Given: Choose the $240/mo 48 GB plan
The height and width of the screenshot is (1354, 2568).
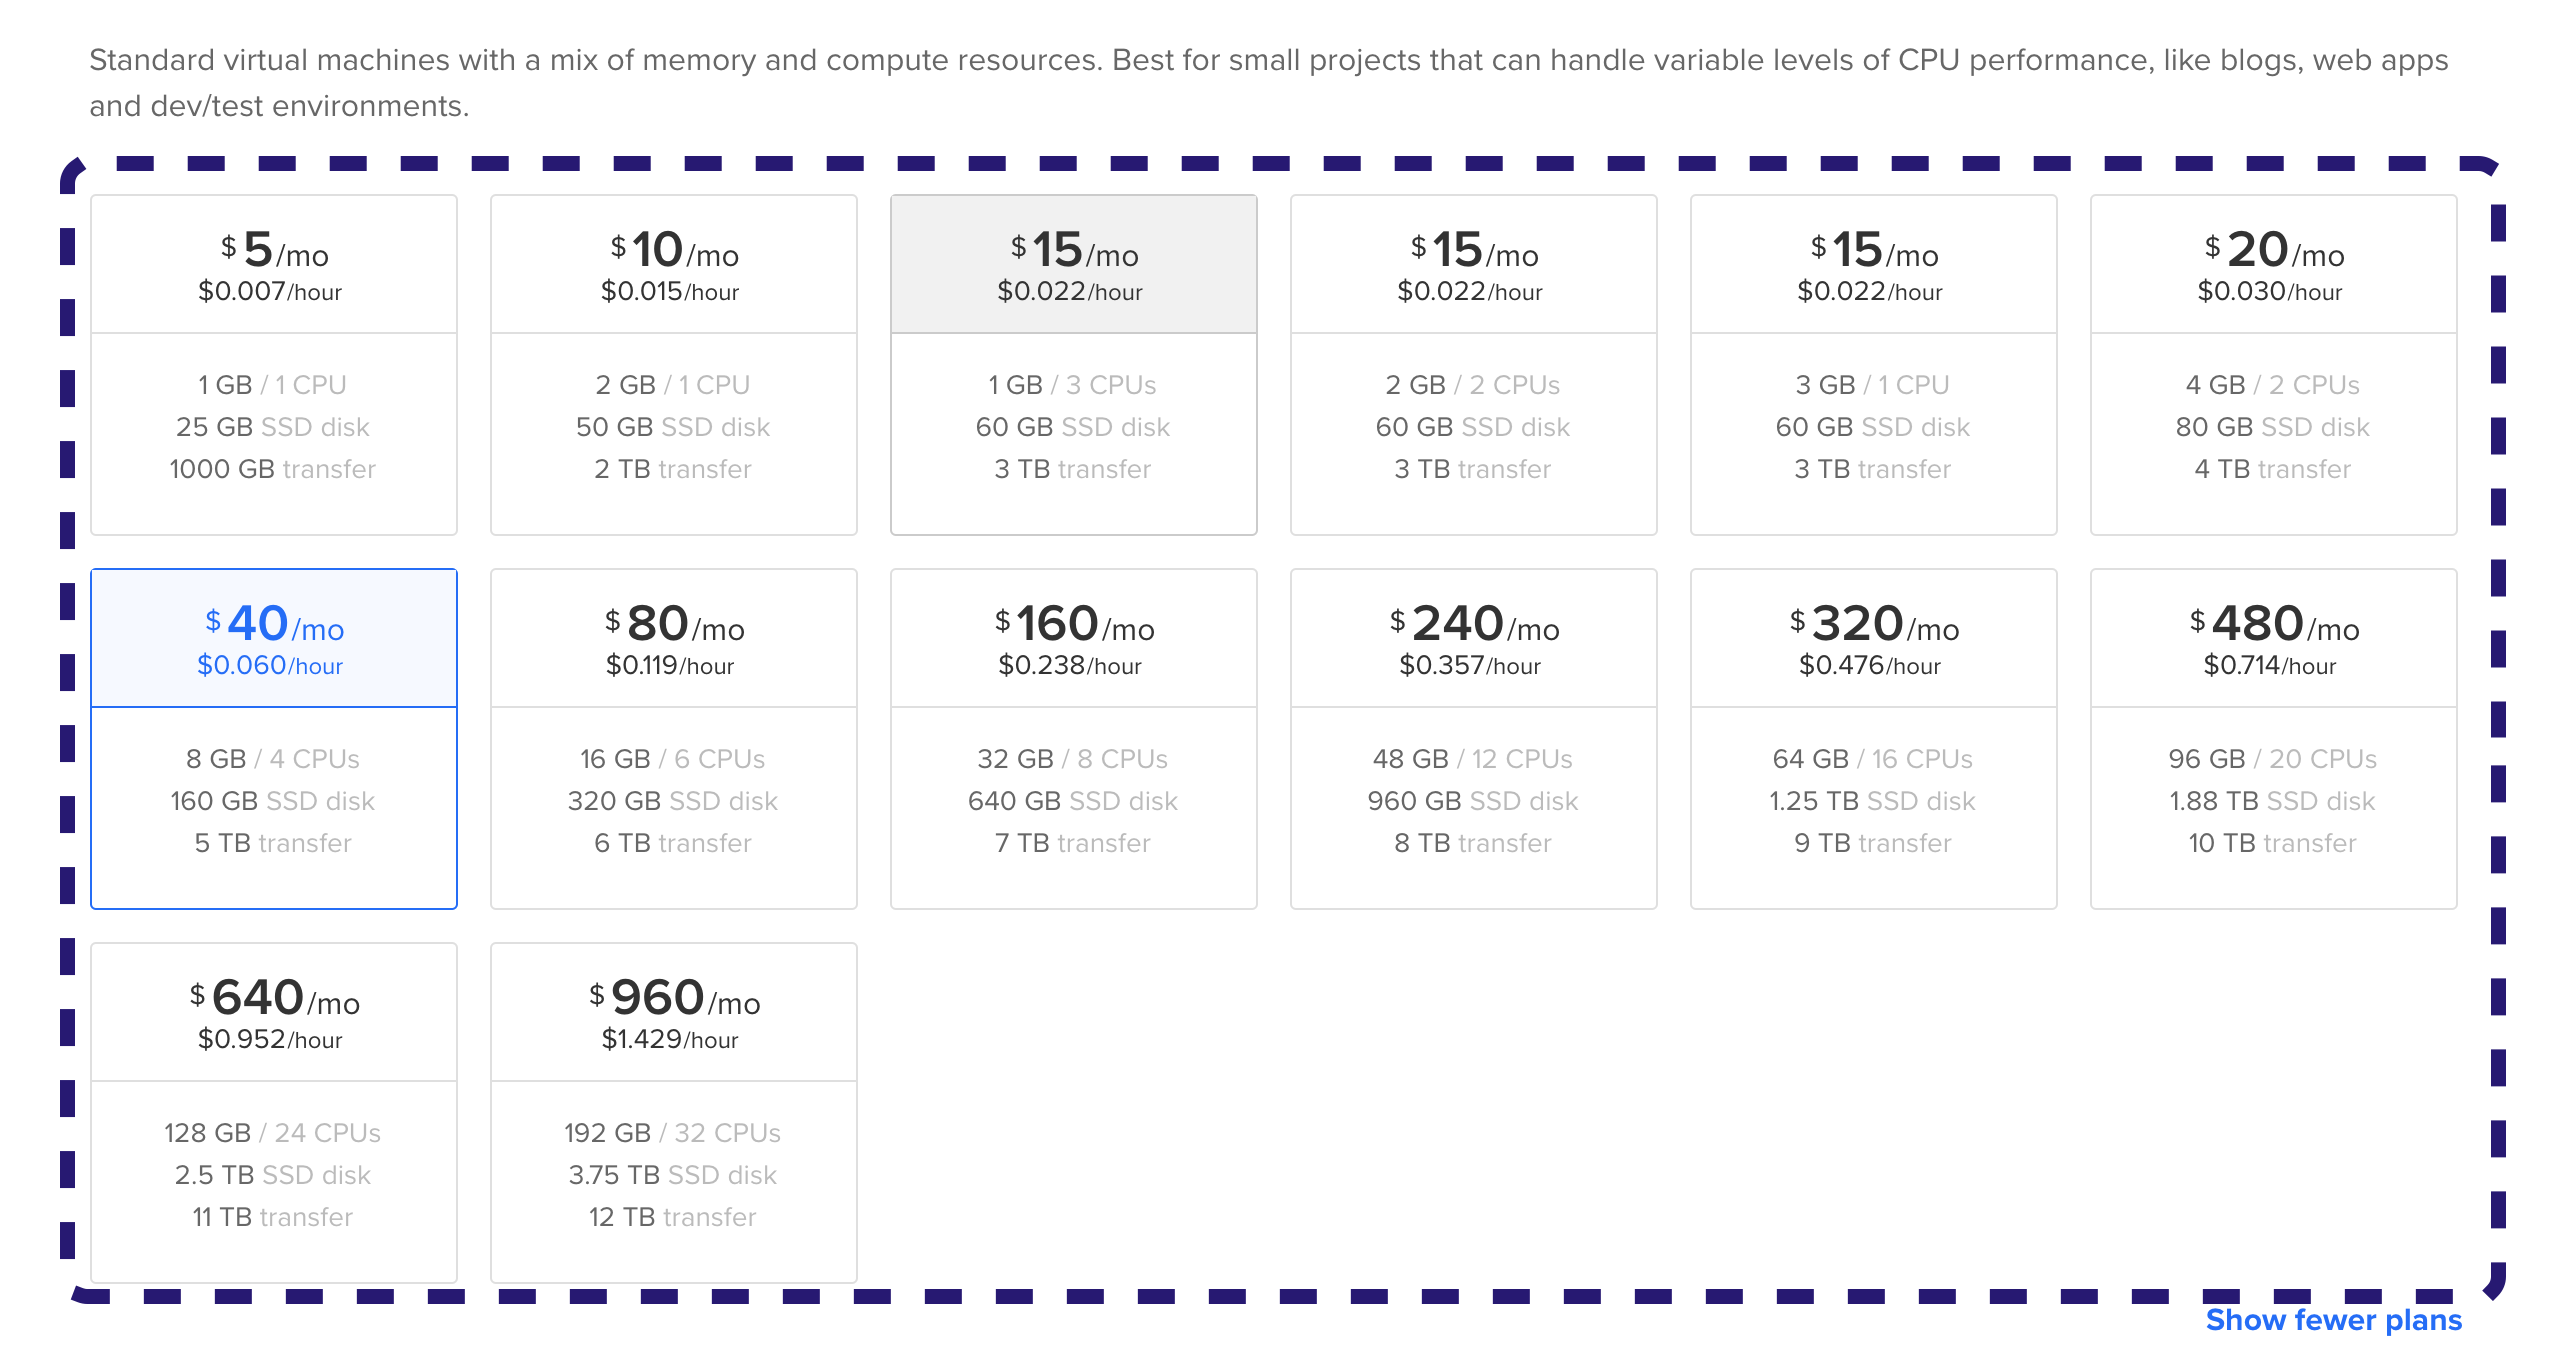Looking at the screenshot, I should point(1474,739).
